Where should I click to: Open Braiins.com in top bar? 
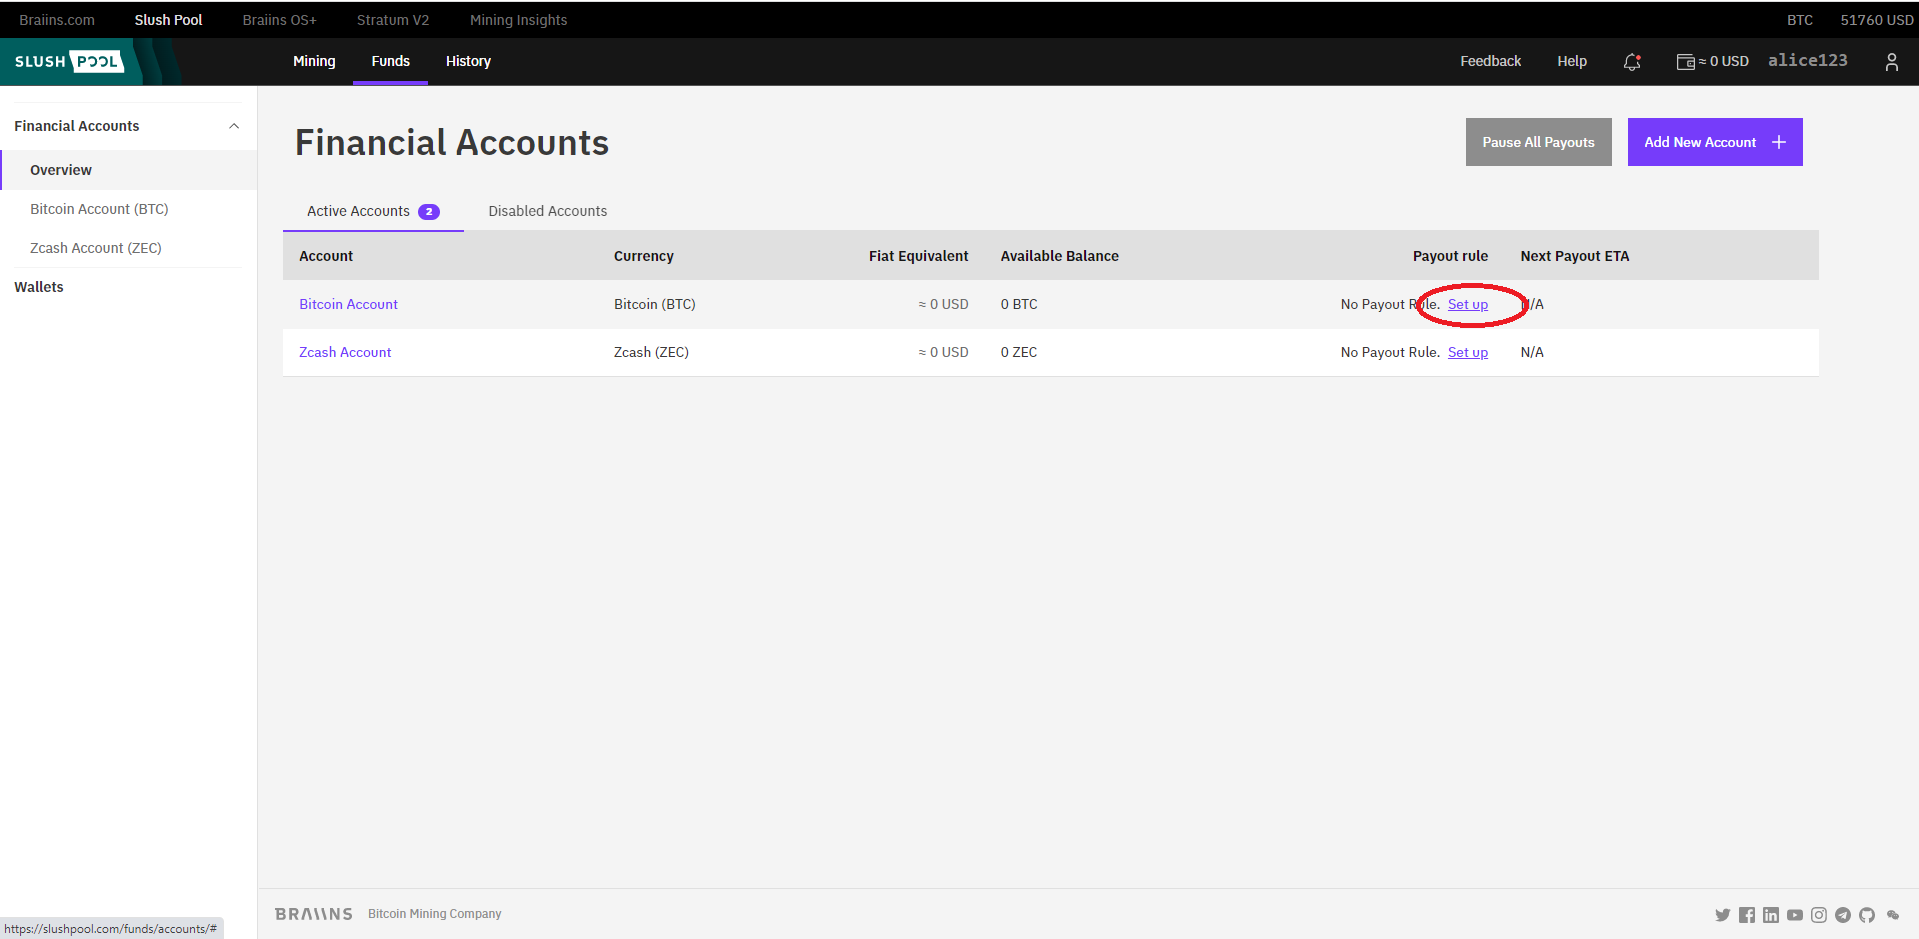point(57,20)
